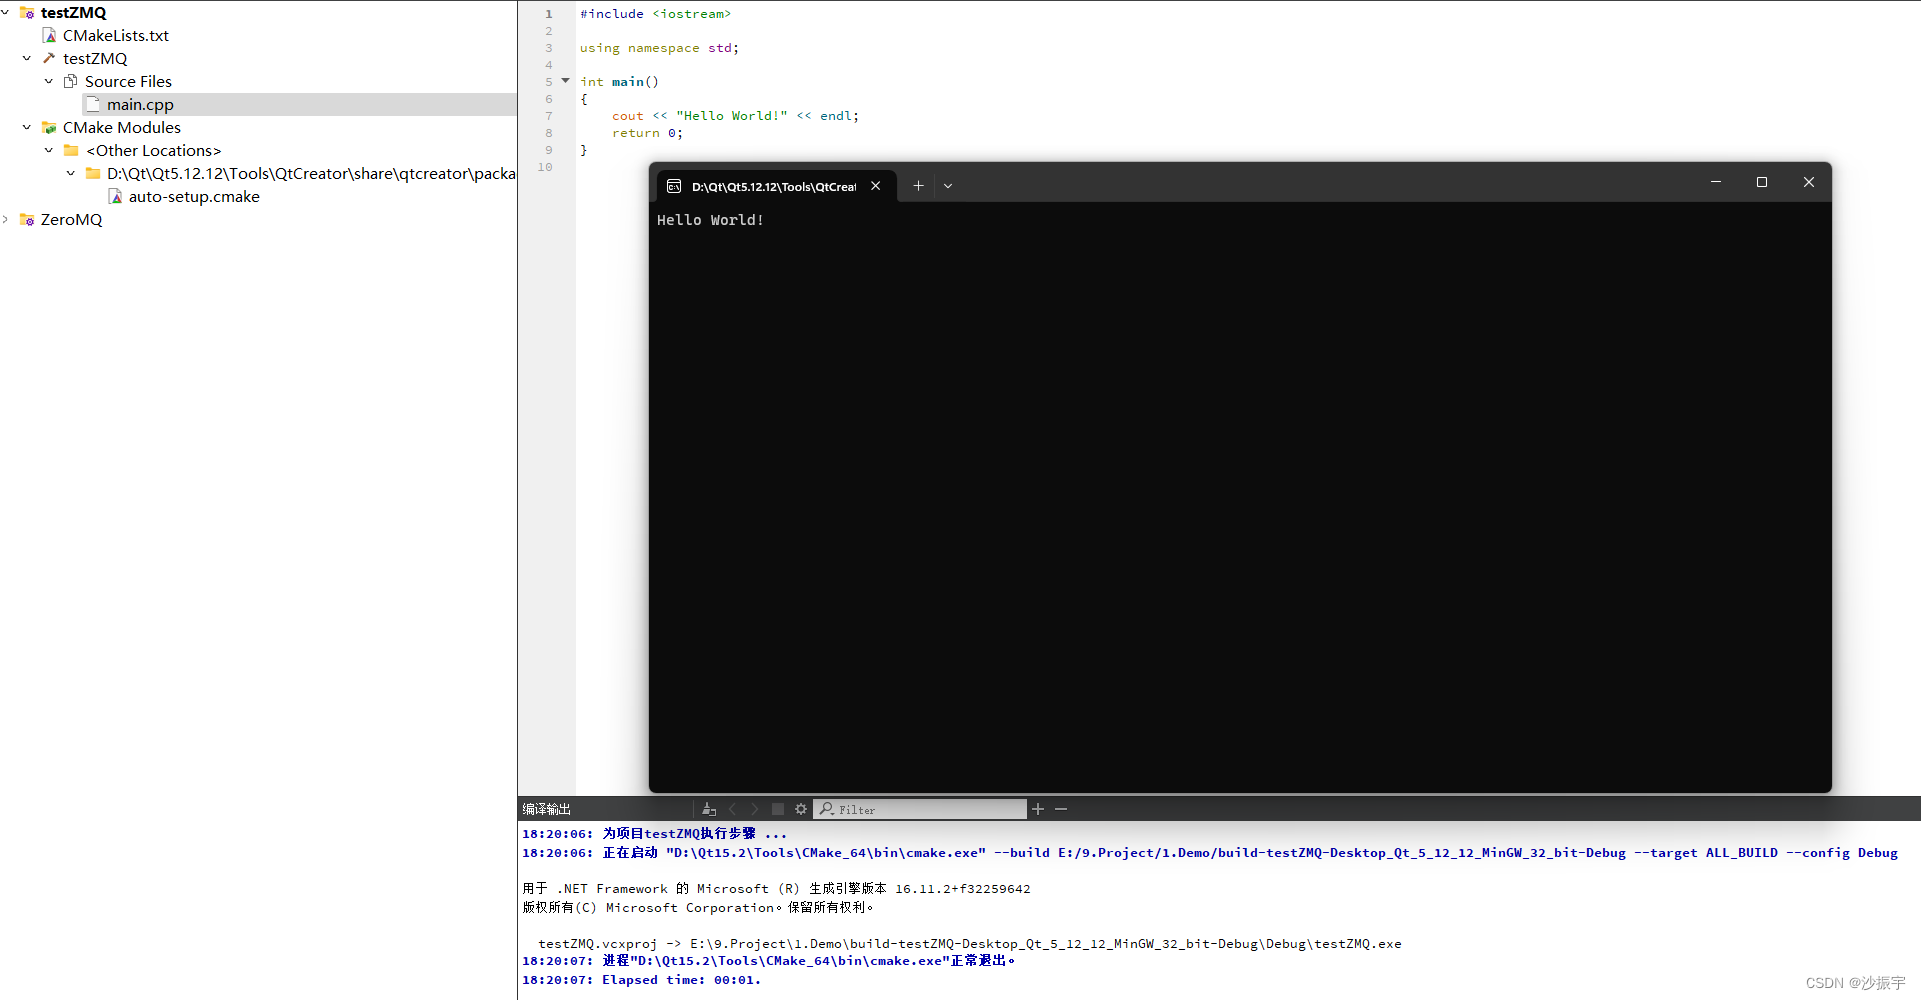Viewport: 1921px width, 1000px height.
Task: Collapse the testZMQ project root node
Action: [x=6, y=12]
